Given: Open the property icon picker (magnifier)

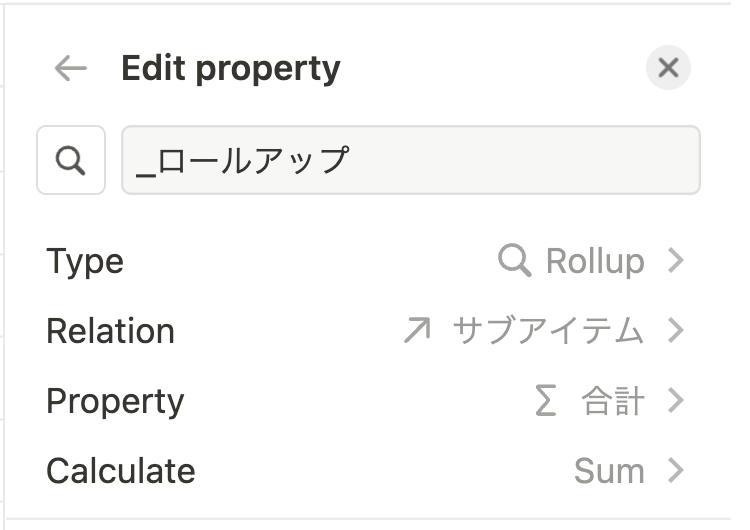Looking at the screenshot, I should [71, 160].
